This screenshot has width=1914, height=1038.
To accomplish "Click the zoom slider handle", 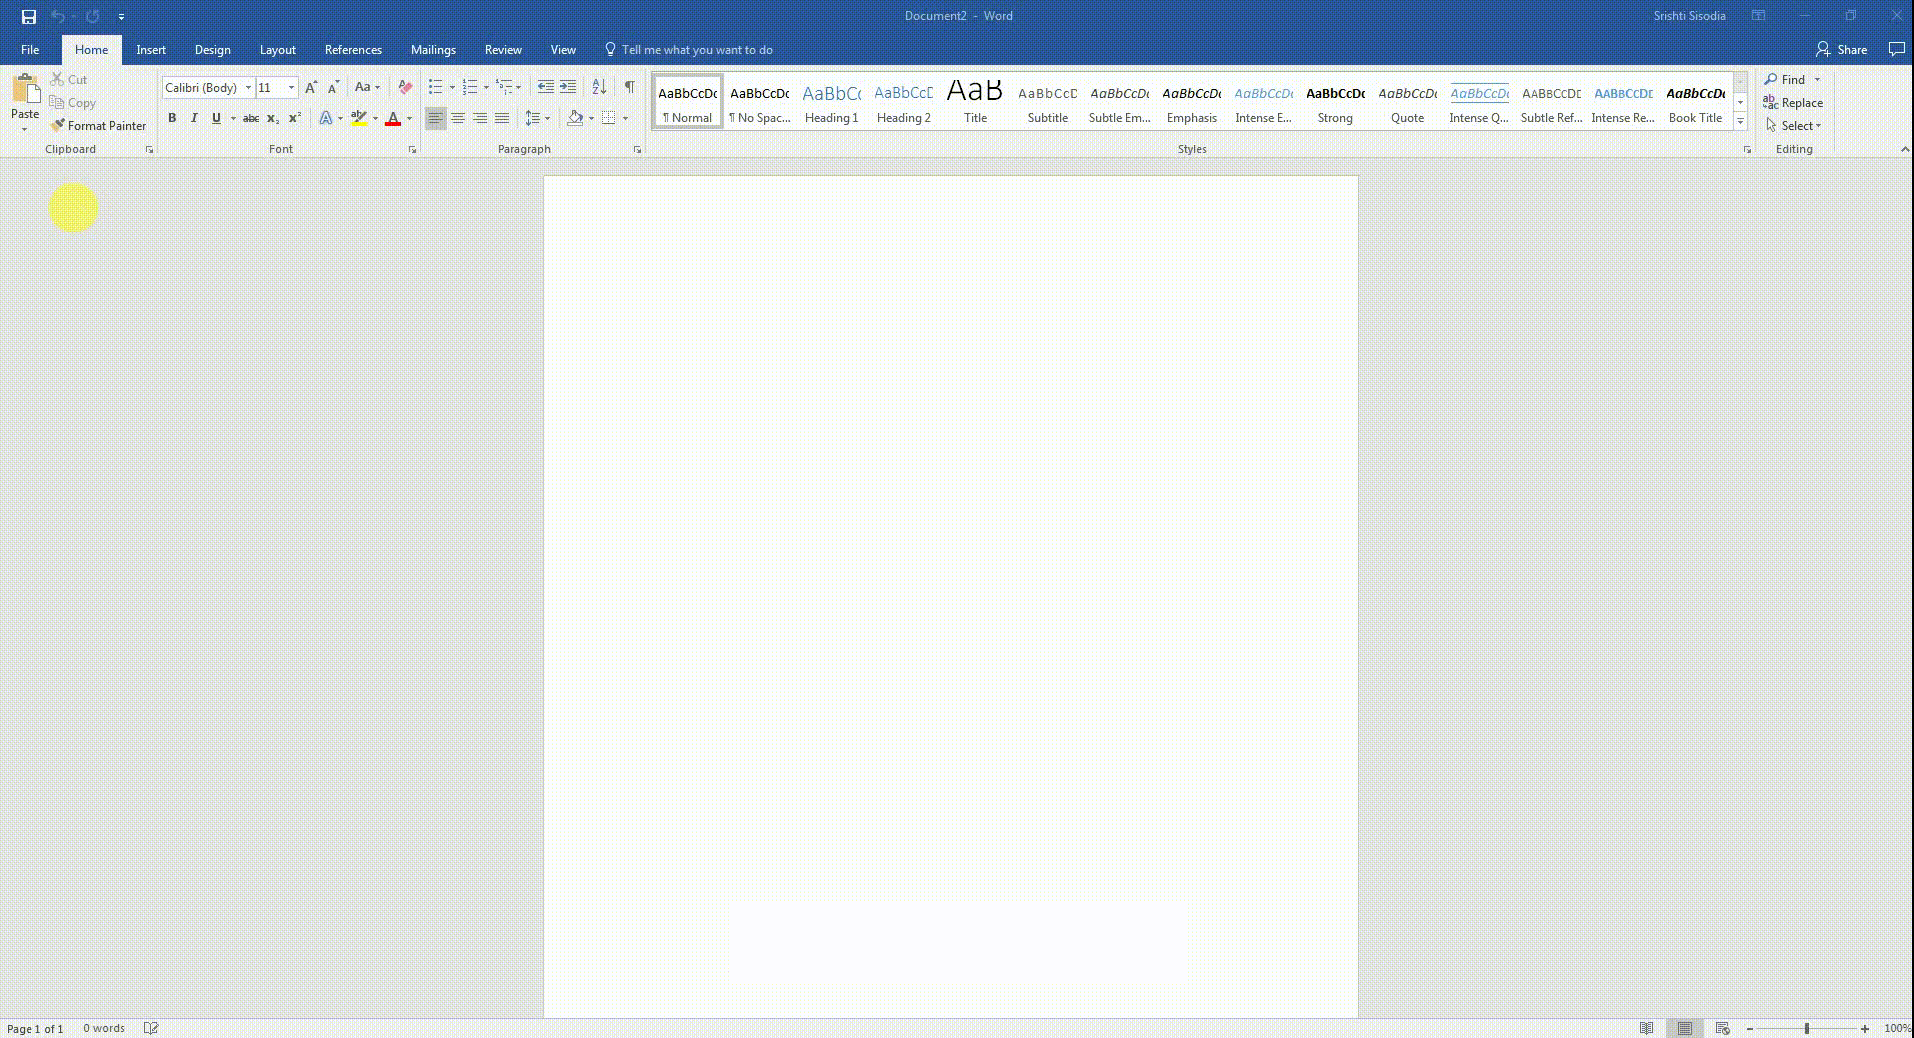I will tap(1807, 1028).
